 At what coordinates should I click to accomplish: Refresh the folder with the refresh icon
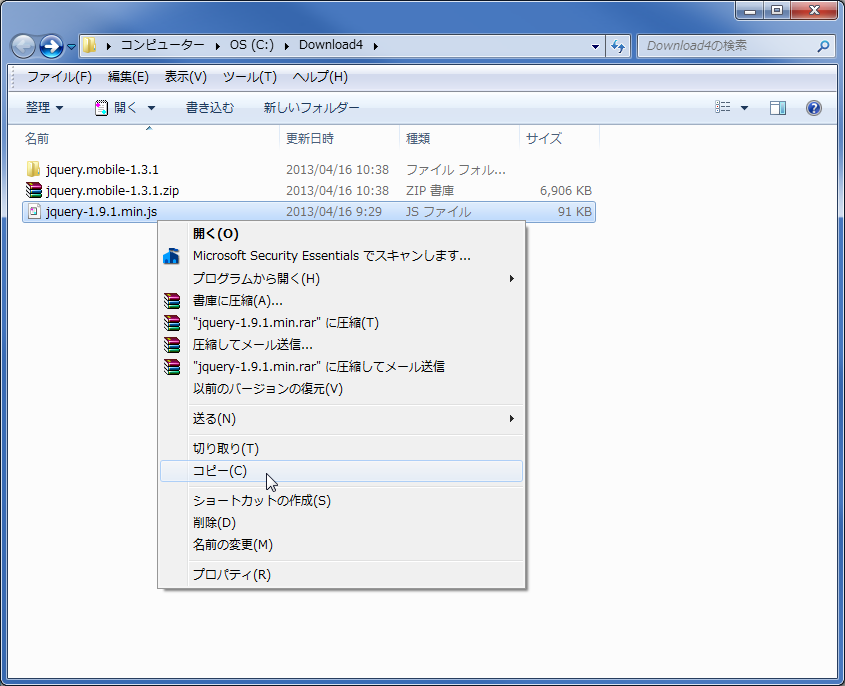click(x=618, y=46)
